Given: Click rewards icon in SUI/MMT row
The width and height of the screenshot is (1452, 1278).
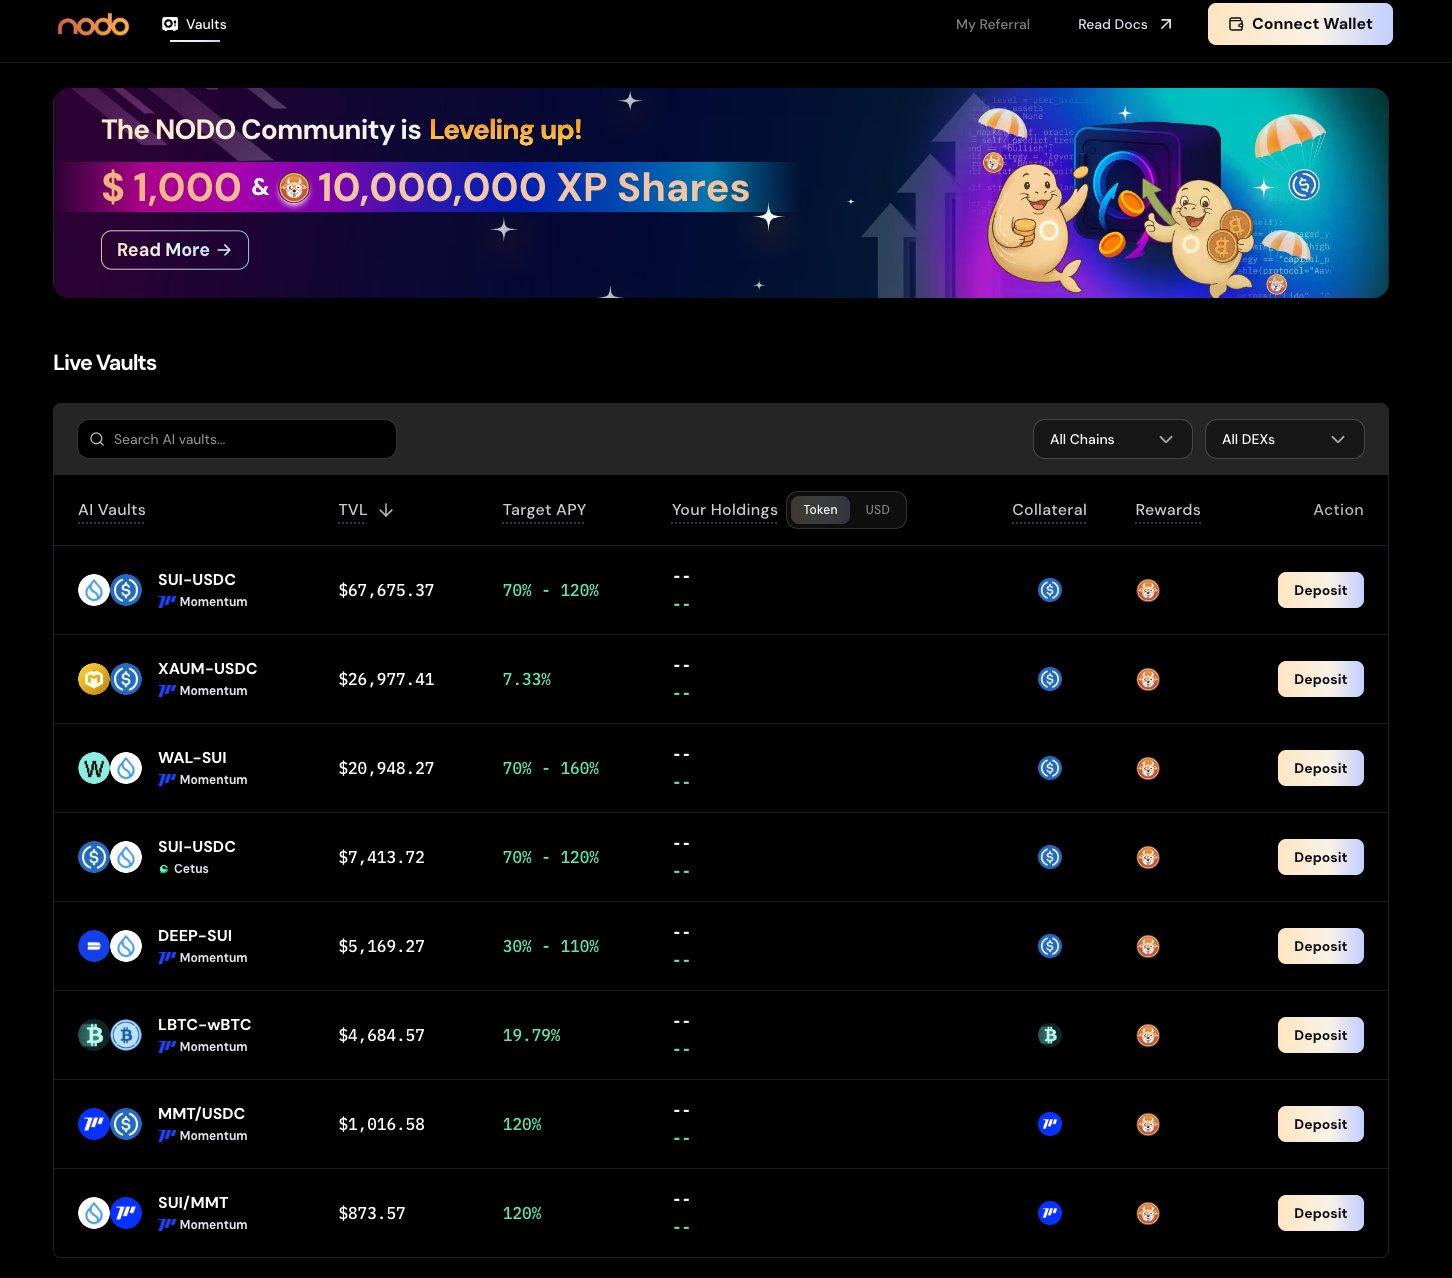Looking at the screenshot, I should (x=1148, y=1213).
